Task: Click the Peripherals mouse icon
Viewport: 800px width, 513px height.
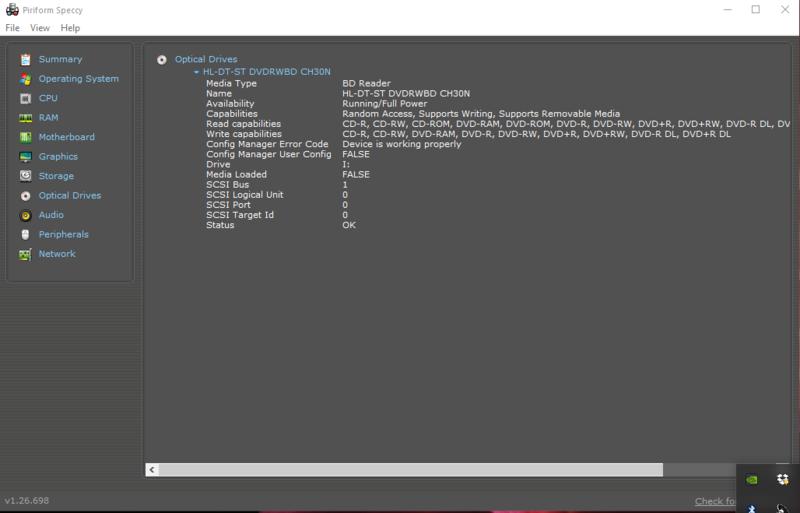Action: click(26, 235)
